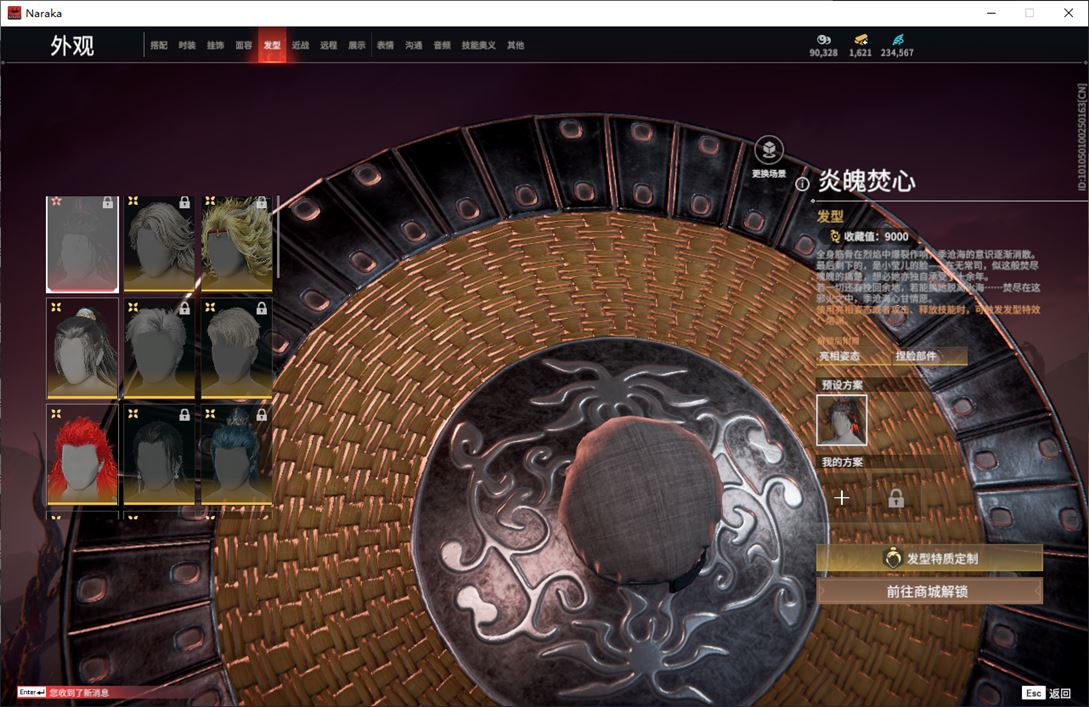Open the 表情 tab
This screenshot has width=1089, height=707.
[x=385, y=45]
